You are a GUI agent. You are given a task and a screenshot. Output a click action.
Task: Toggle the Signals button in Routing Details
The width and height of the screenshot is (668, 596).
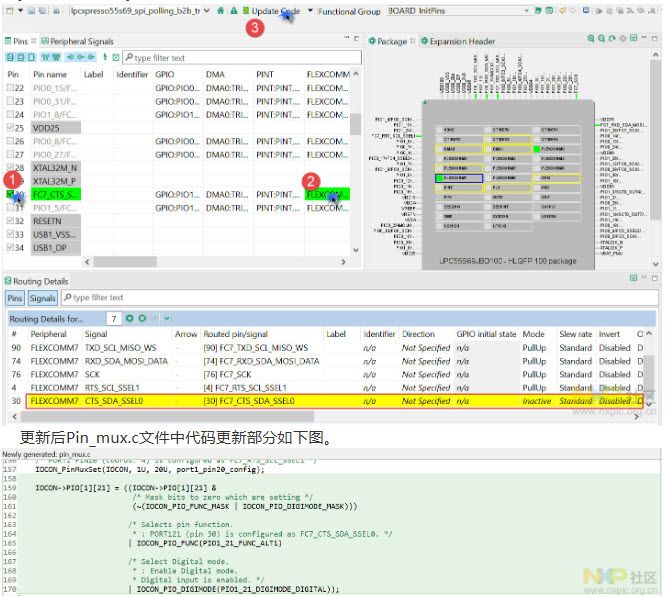point(42,298)
